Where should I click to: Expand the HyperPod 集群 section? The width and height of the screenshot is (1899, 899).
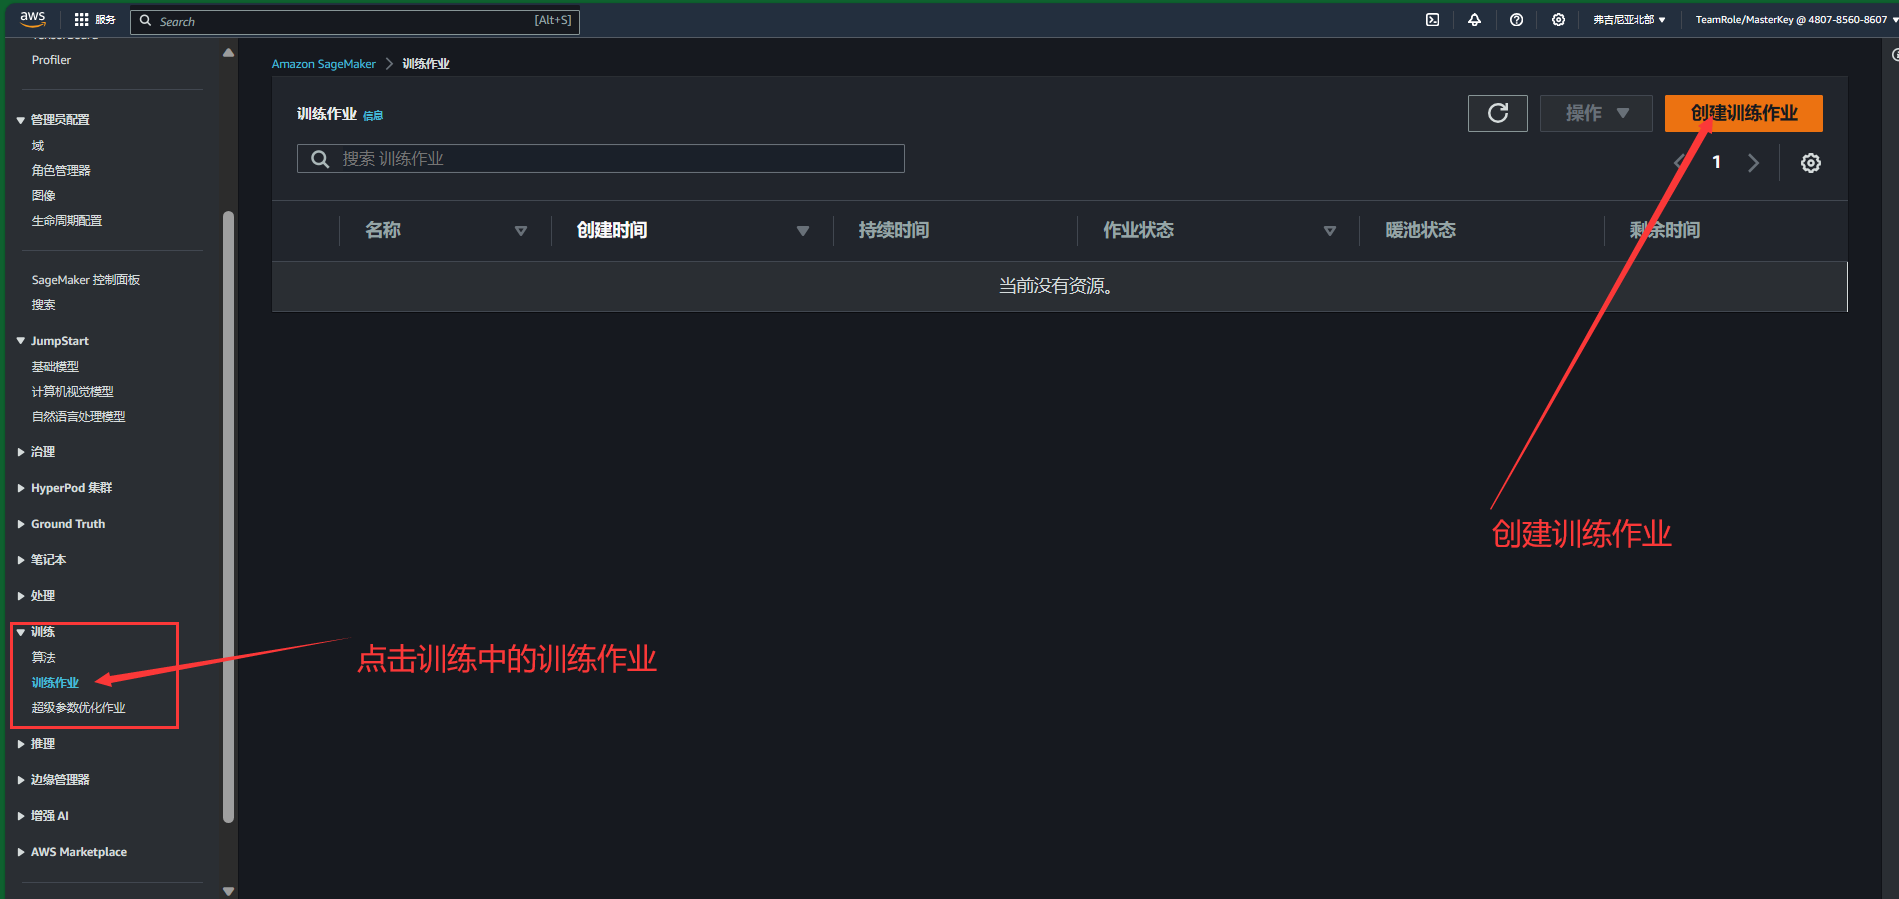click(x=20, y=488)
